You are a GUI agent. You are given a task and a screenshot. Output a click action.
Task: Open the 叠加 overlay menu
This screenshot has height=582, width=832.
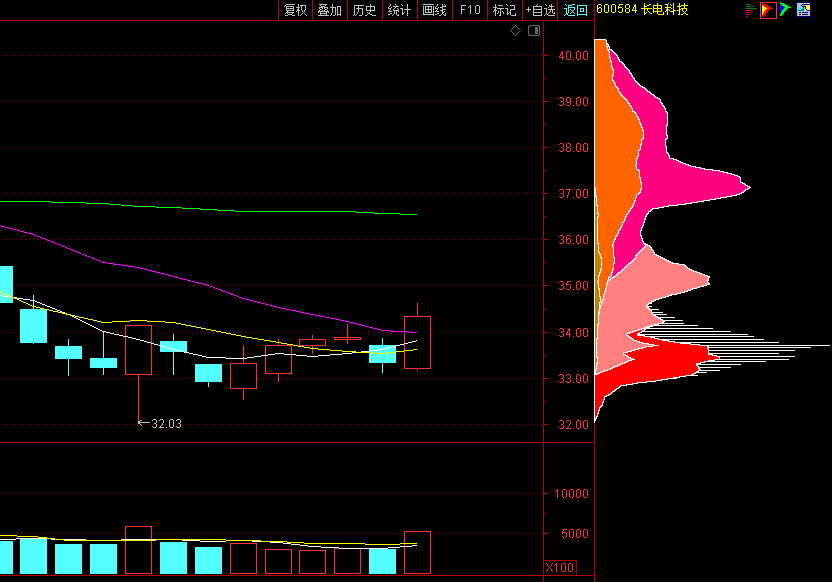pos(329,10)
